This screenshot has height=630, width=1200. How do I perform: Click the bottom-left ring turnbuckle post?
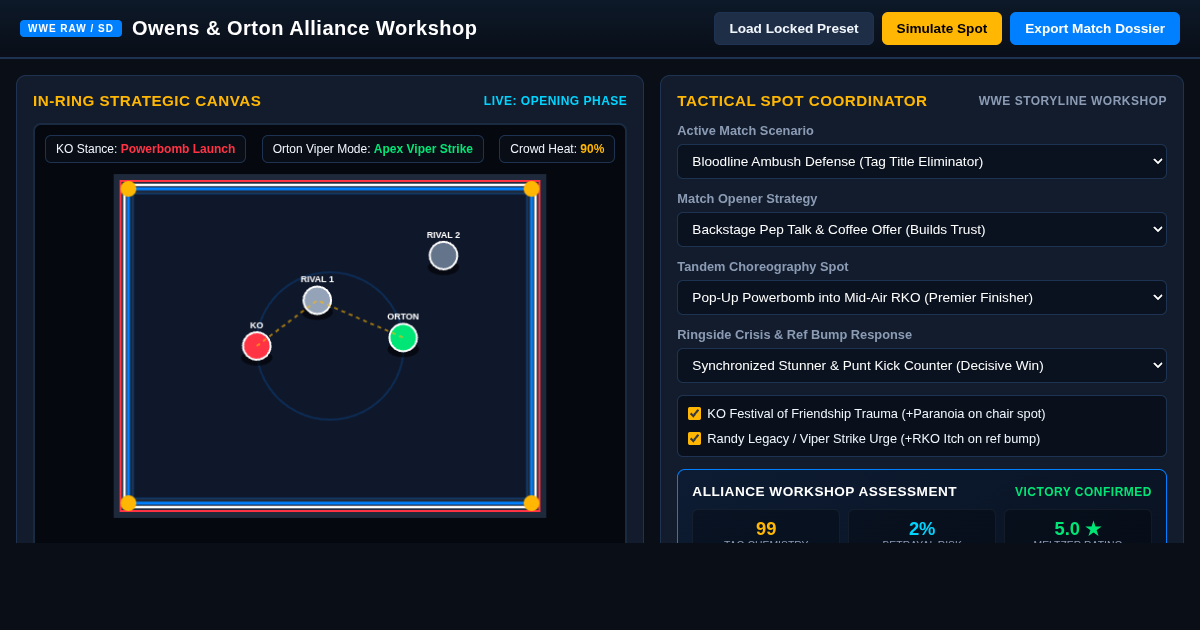pyautogui.click(x=128, y=503)
